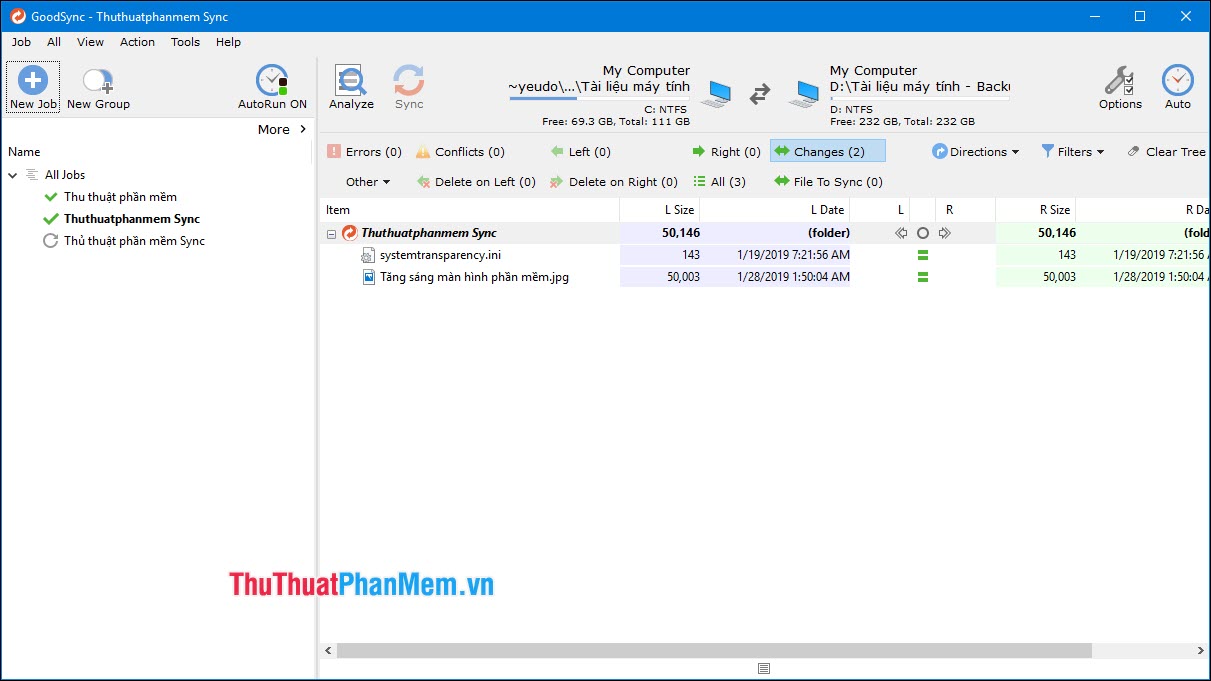Open the Tools menu
Screen dimensions: 1211x681
pyautogui.click(x=185, y=42)
